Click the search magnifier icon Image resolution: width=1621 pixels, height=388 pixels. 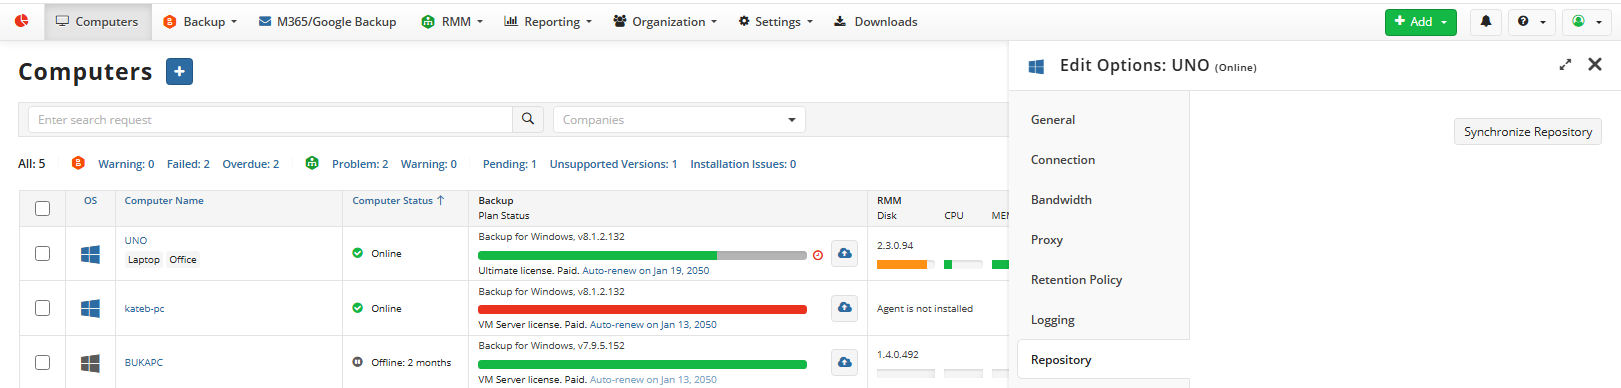coord(528,119)
